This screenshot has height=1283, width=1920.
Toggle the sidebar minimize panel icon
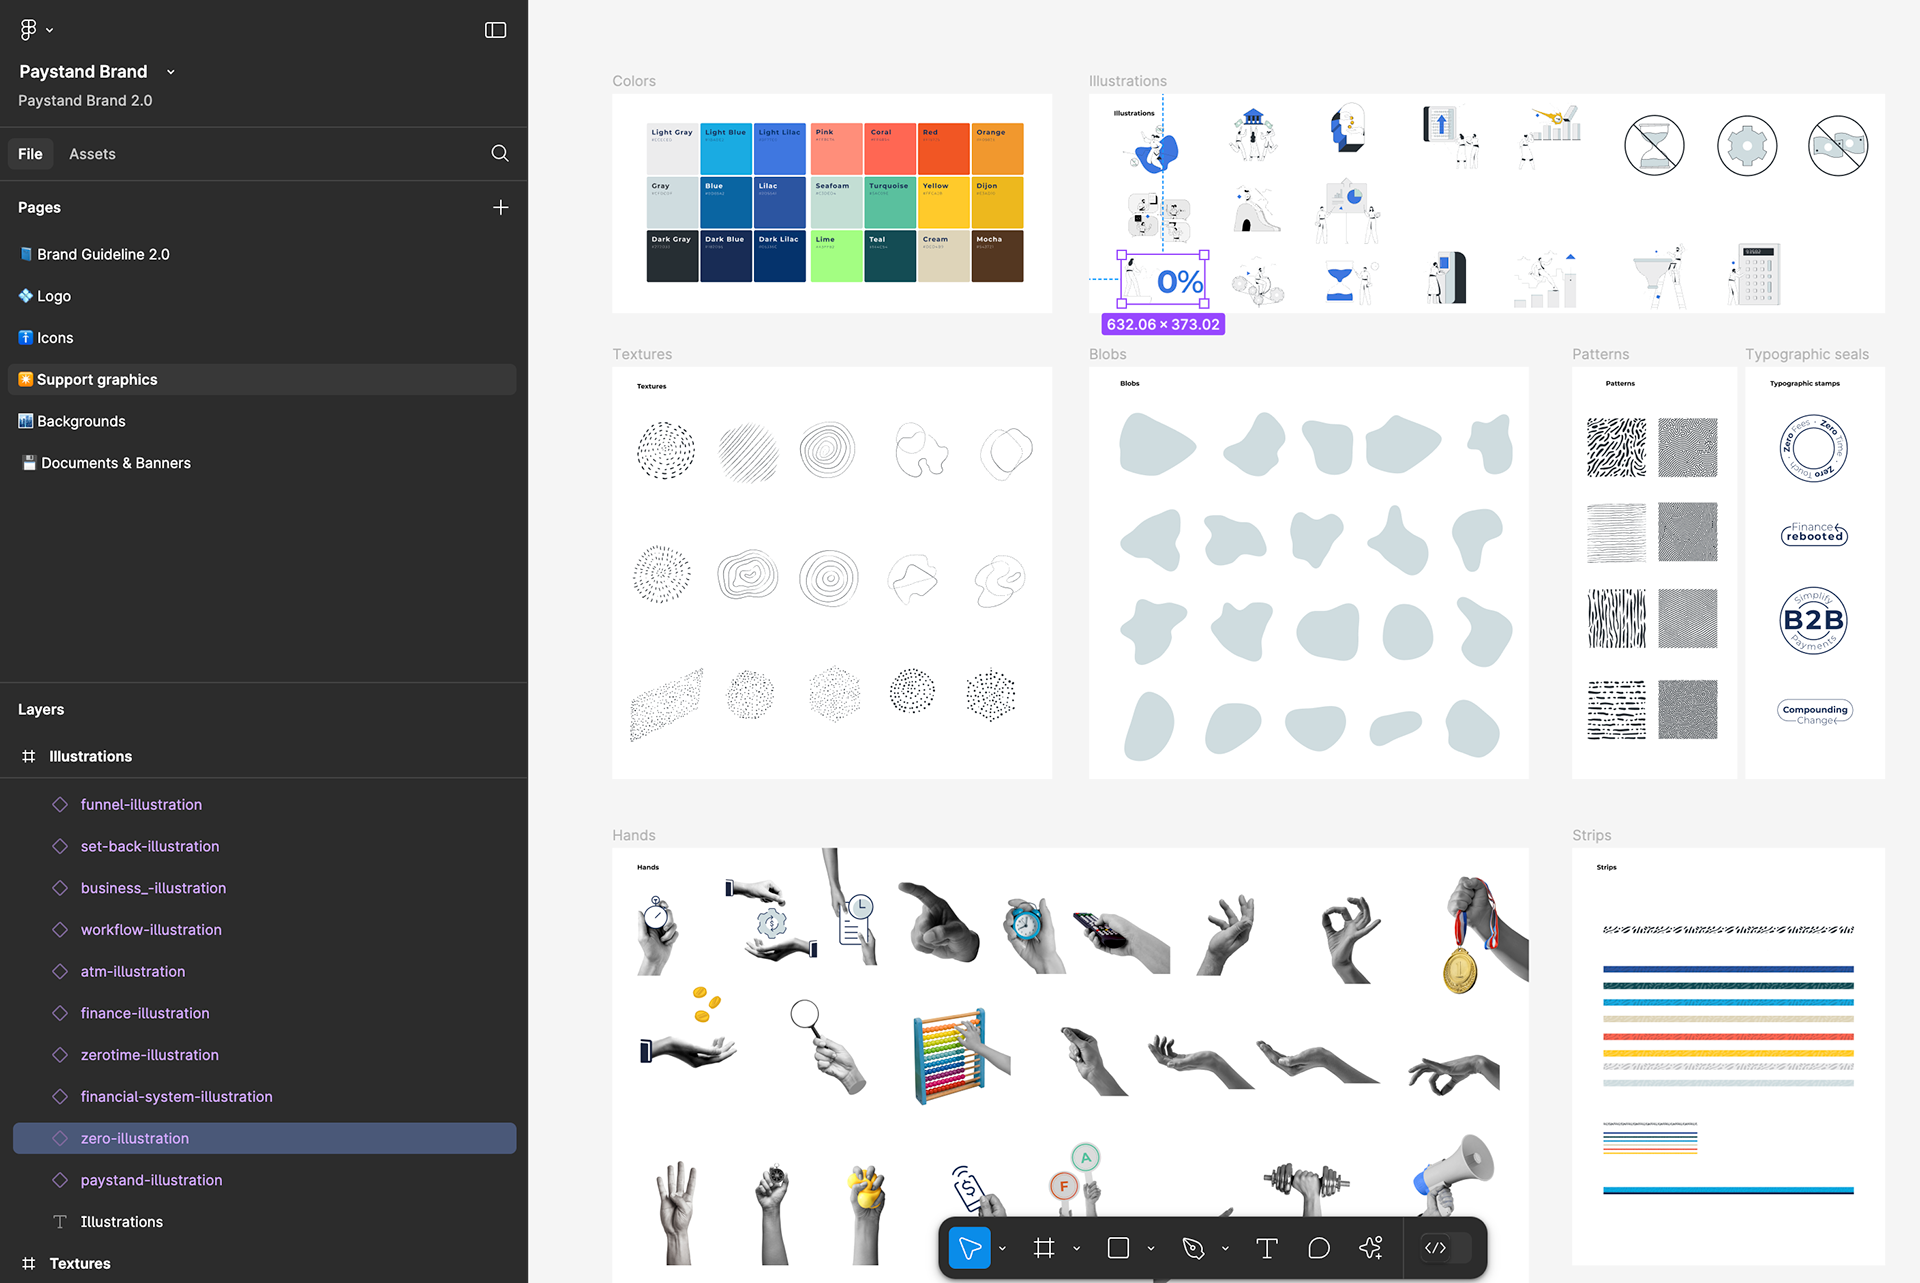[x=495, y=30]
